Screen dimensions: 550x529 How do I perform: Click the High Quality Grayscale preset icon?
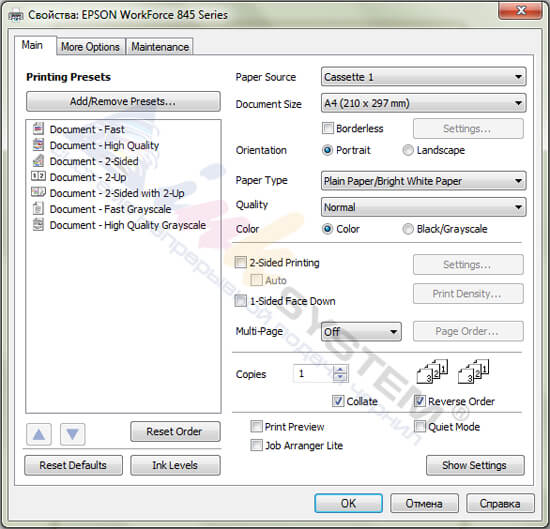click(38, 225)
